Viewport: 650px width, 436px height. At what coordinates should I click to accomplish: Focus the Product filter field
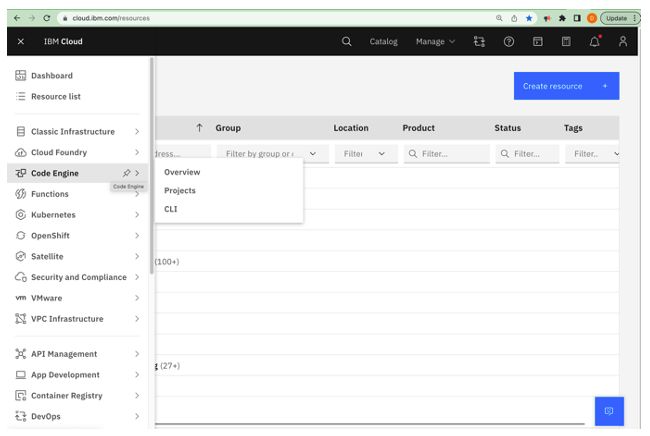[x=446, y=154]
